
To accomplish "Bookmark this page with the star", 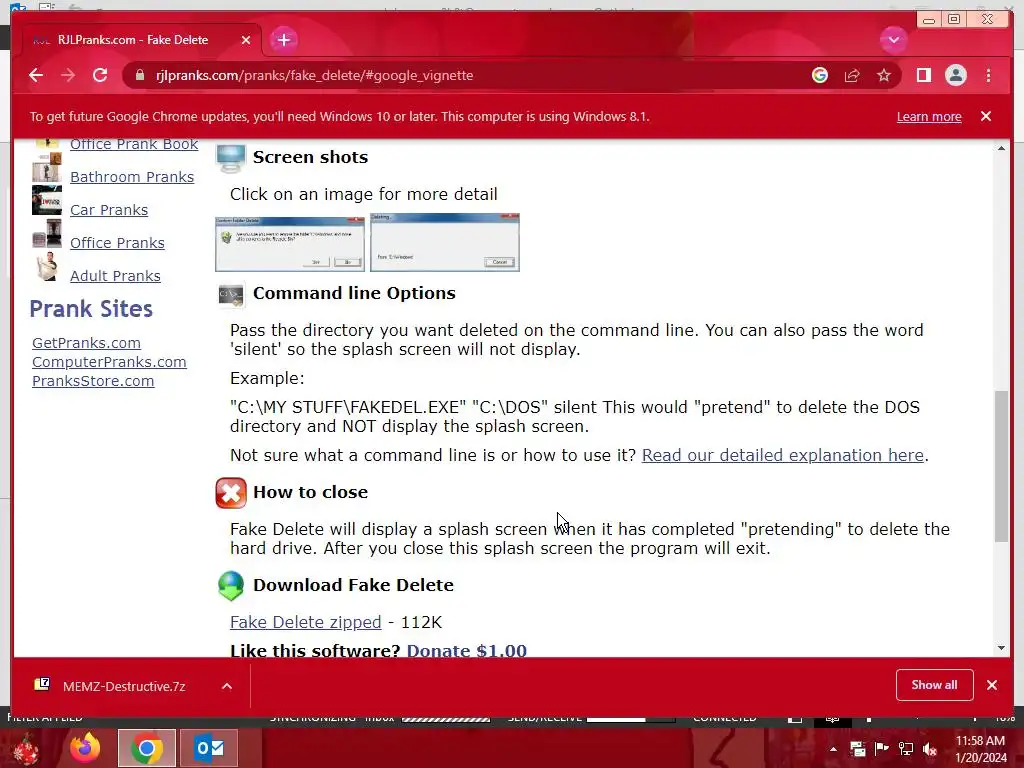I will (x=884, y=75).
